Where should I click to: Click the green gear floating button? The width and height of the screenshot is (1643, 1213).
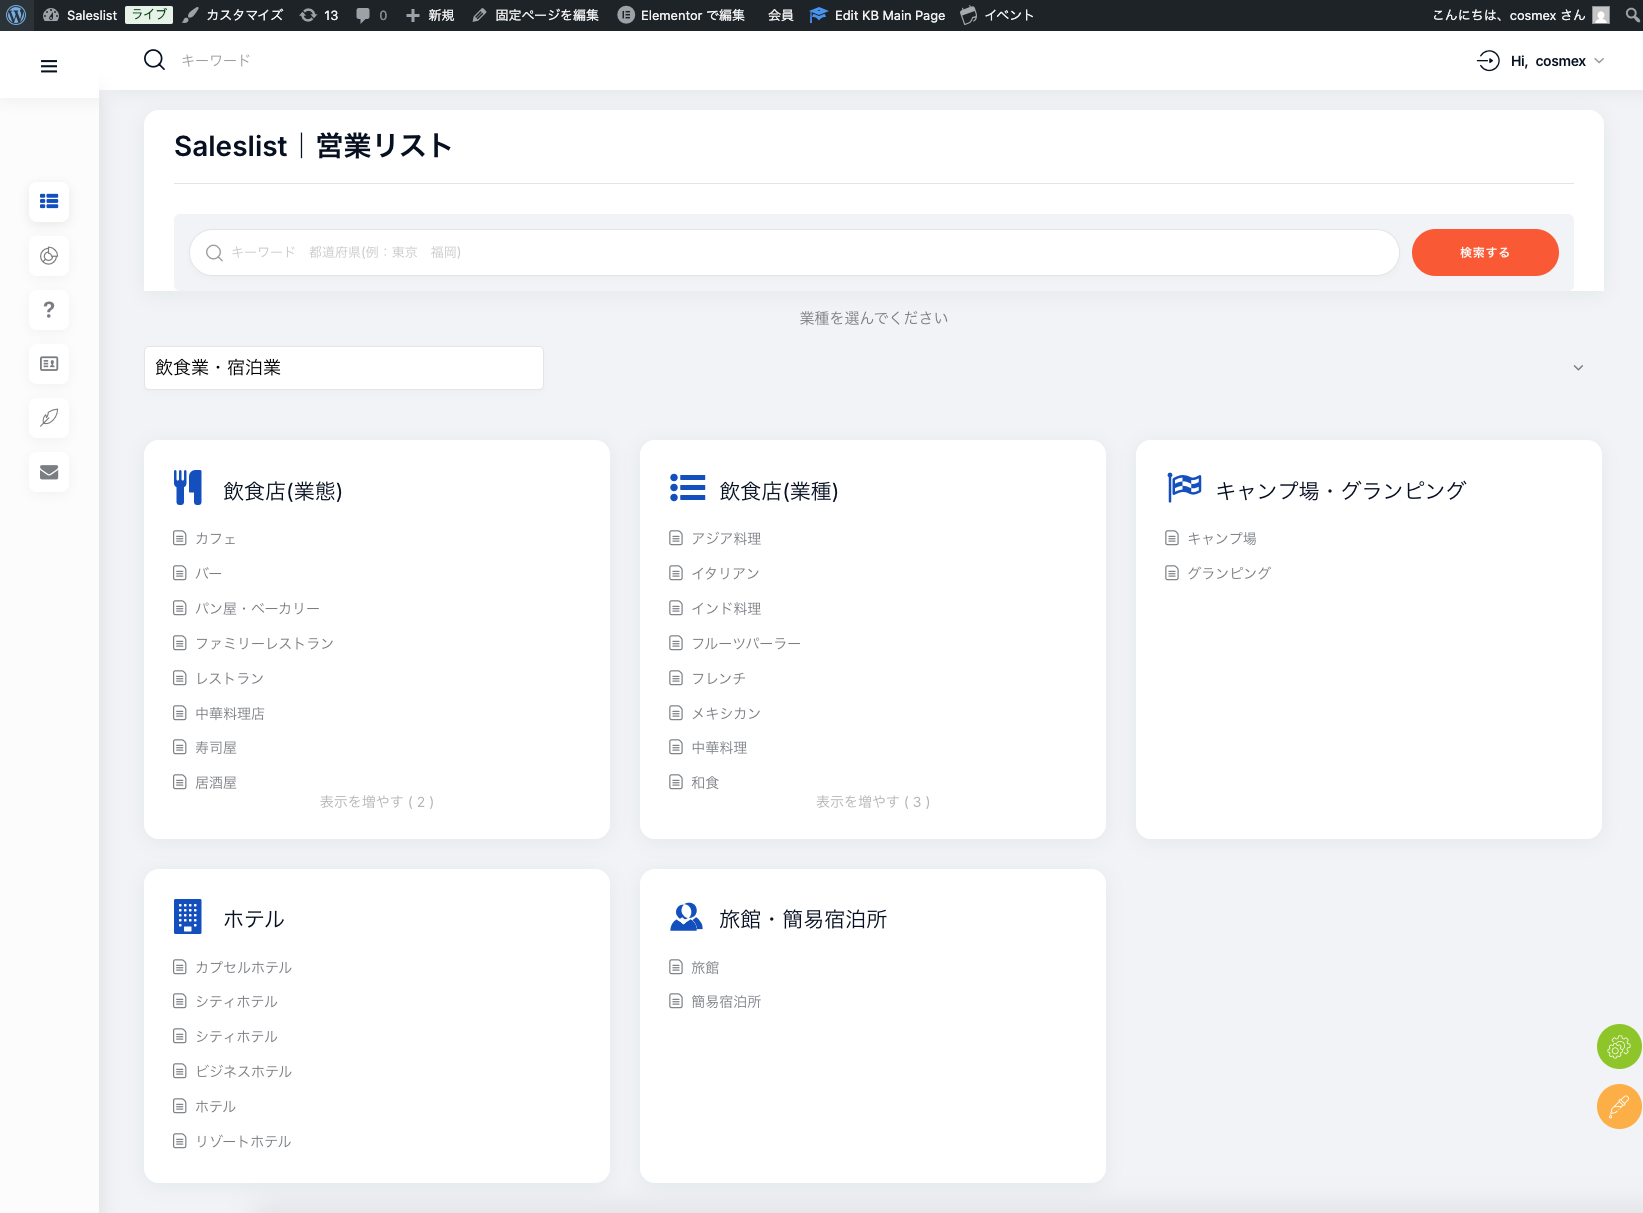point(1619,1047)
